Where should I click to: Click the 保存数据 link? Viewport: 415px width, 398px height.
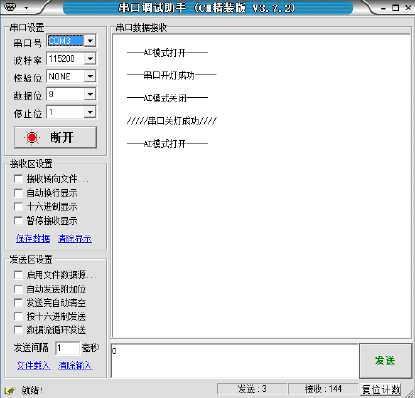(33, 238)
